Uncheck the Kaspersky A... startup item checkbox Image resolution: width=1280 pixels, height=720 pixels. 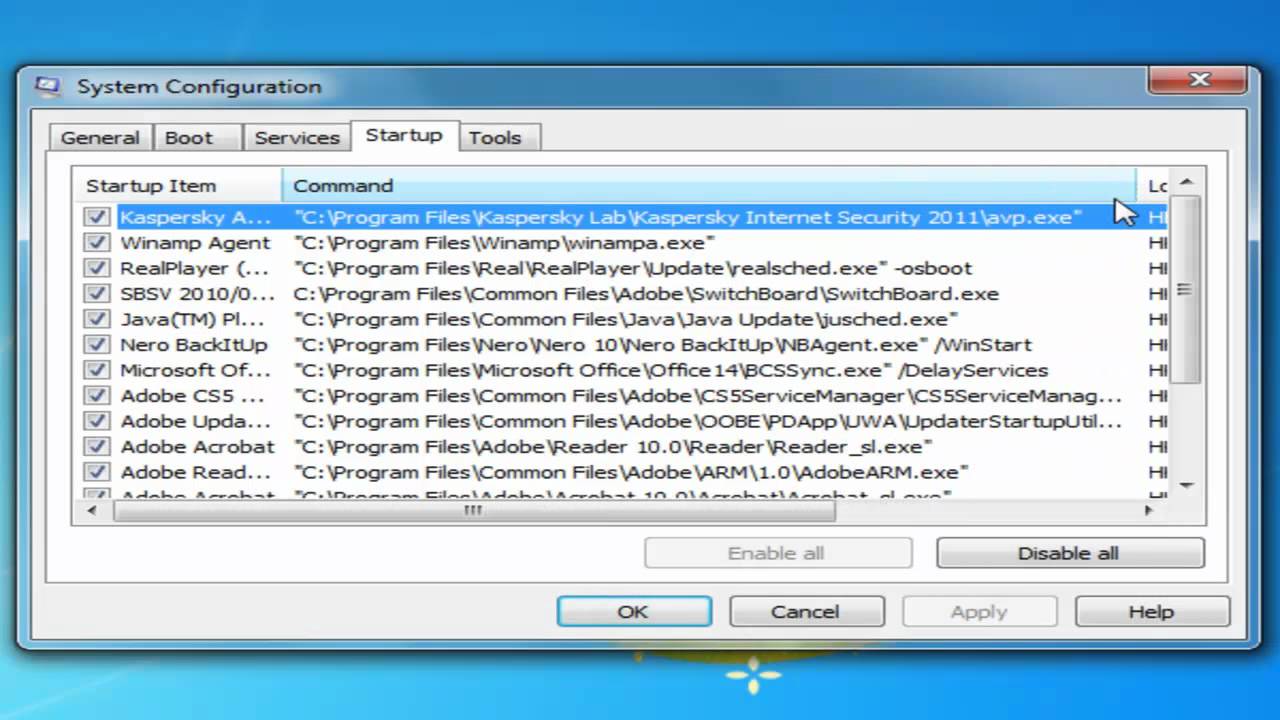tap(97, 217)
